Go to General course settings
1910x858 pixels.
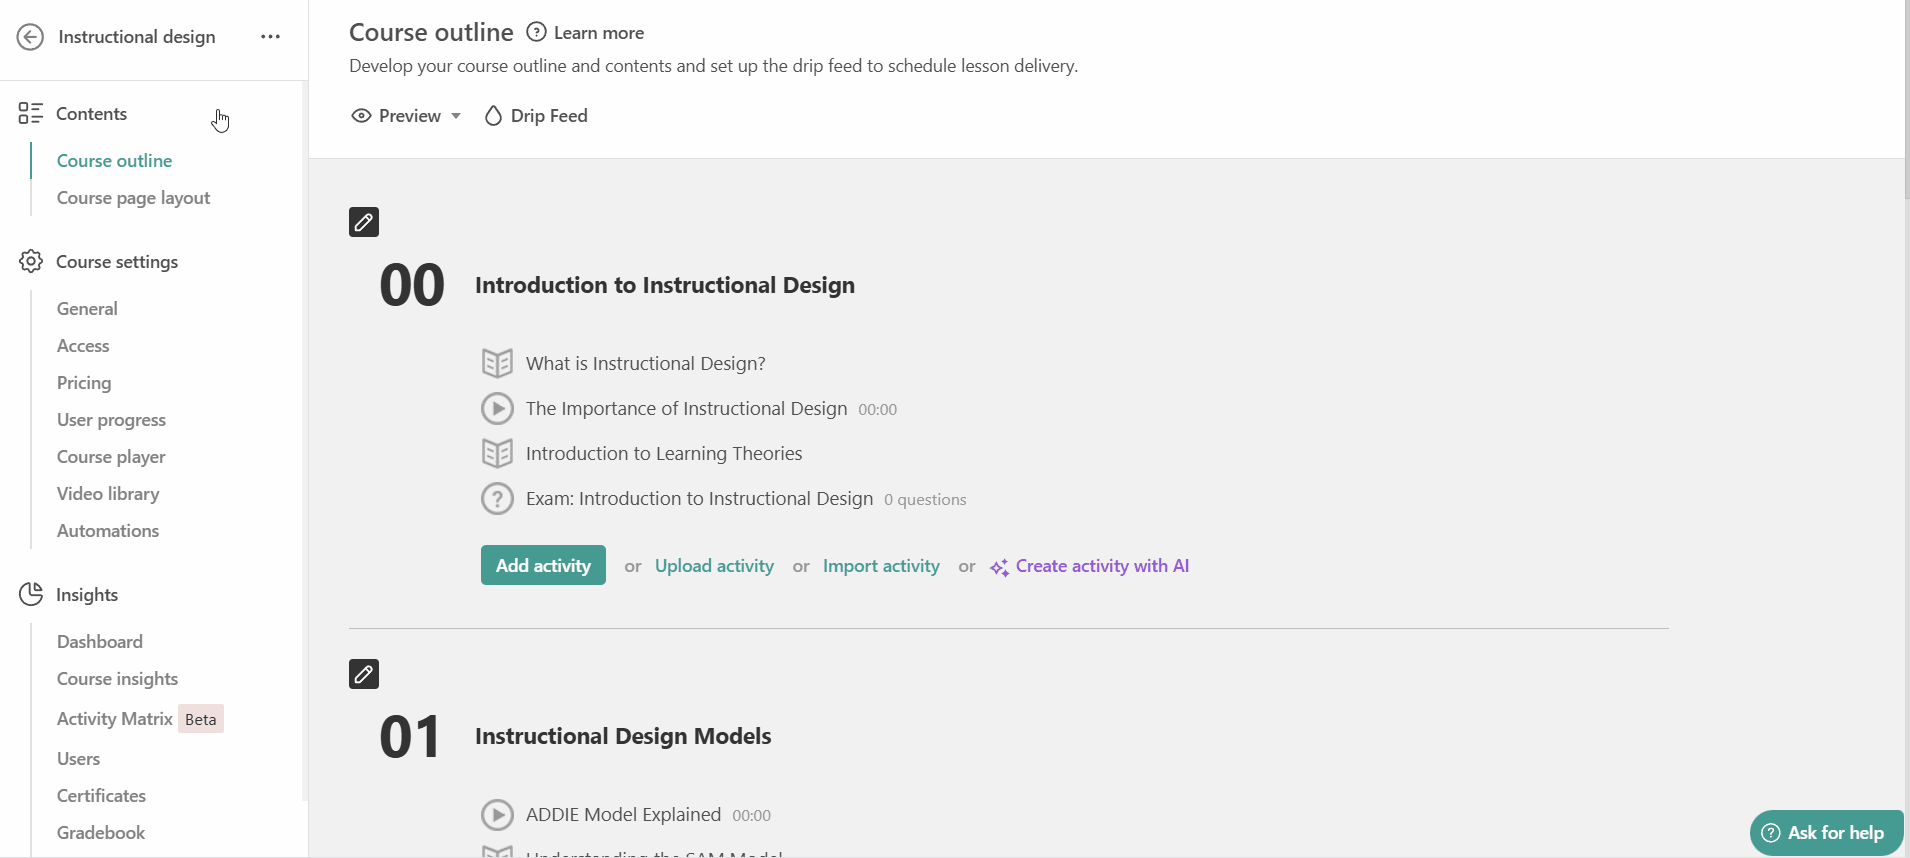87,309
